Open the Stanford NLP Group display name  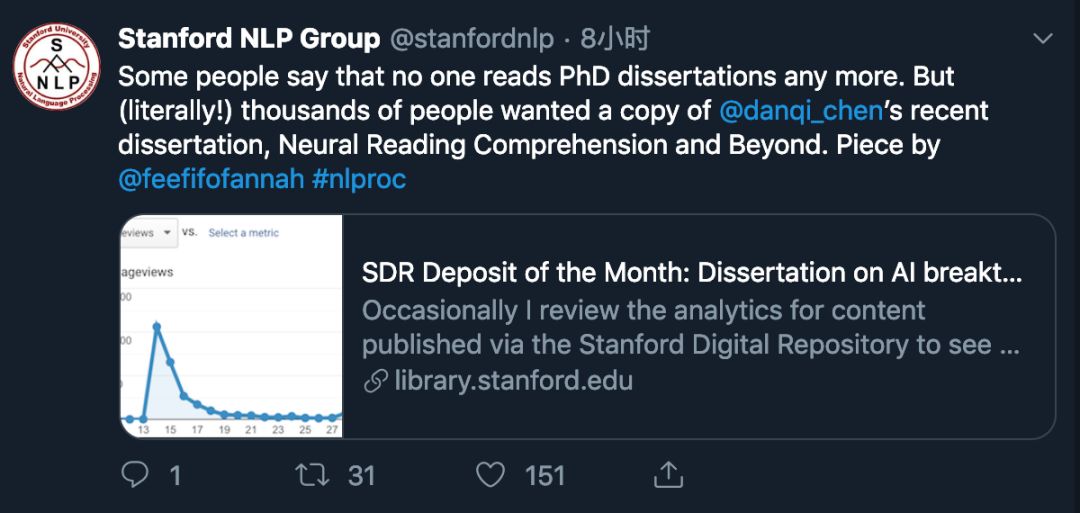click(x=249, y=39)
